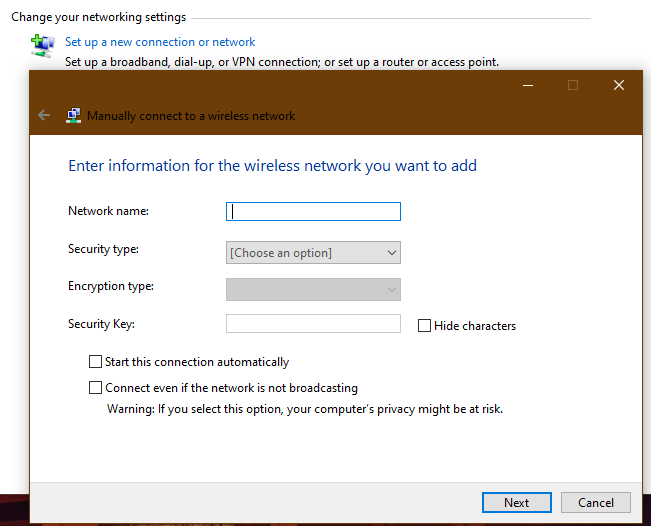This screenshot has height=526, width=651.
Task: Open the Encryption type dropdown
Action: click(313, 289)
